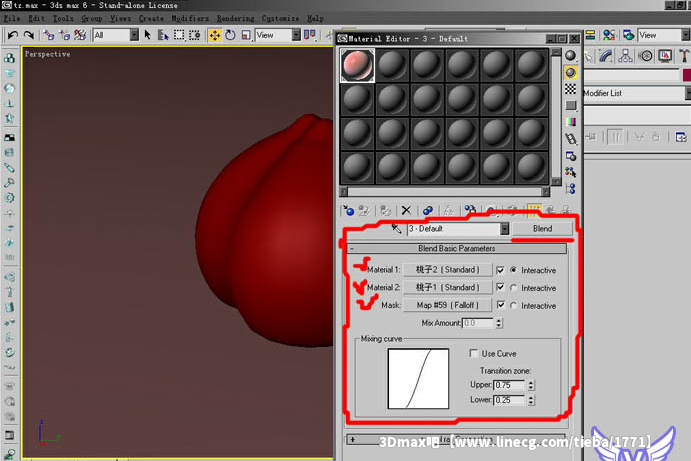This screenshot has width=691, height=461.
Task: Click the Undo arrow in main toolbar
Action: coord(13,35)
